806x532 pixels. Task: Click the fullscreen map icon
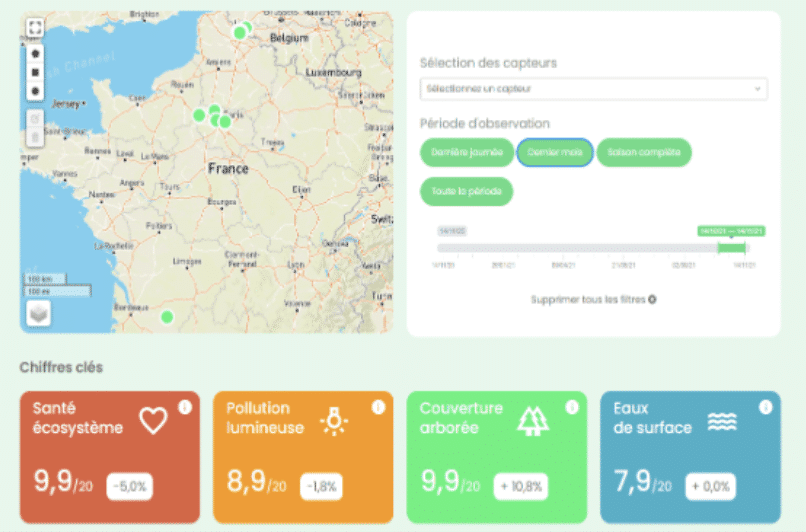[36, 27]
